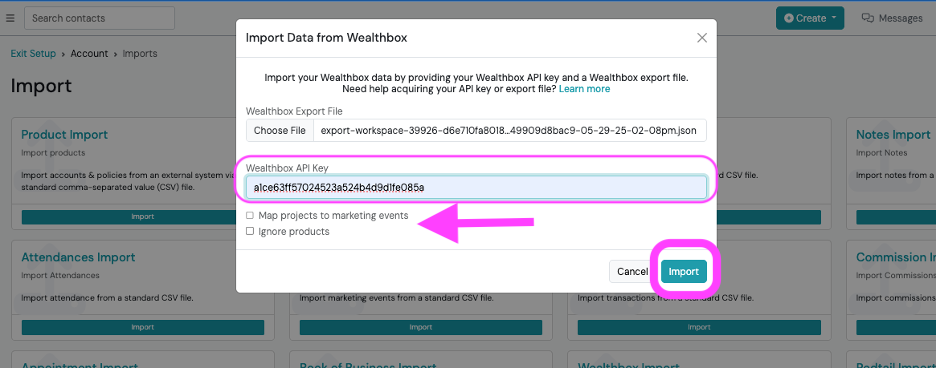Enable Map projects to marketing events
This screenshot has height=368, width=936.
250,216
